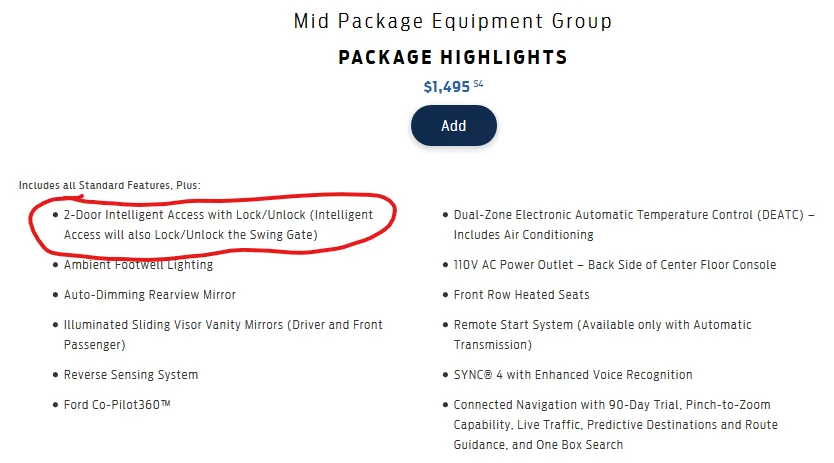Click the PACKAGE HIGHLIGHTS title
Image resolution: width=834 pixels, height=463 pixels.
pyautogui.click(x=453, y=57)
